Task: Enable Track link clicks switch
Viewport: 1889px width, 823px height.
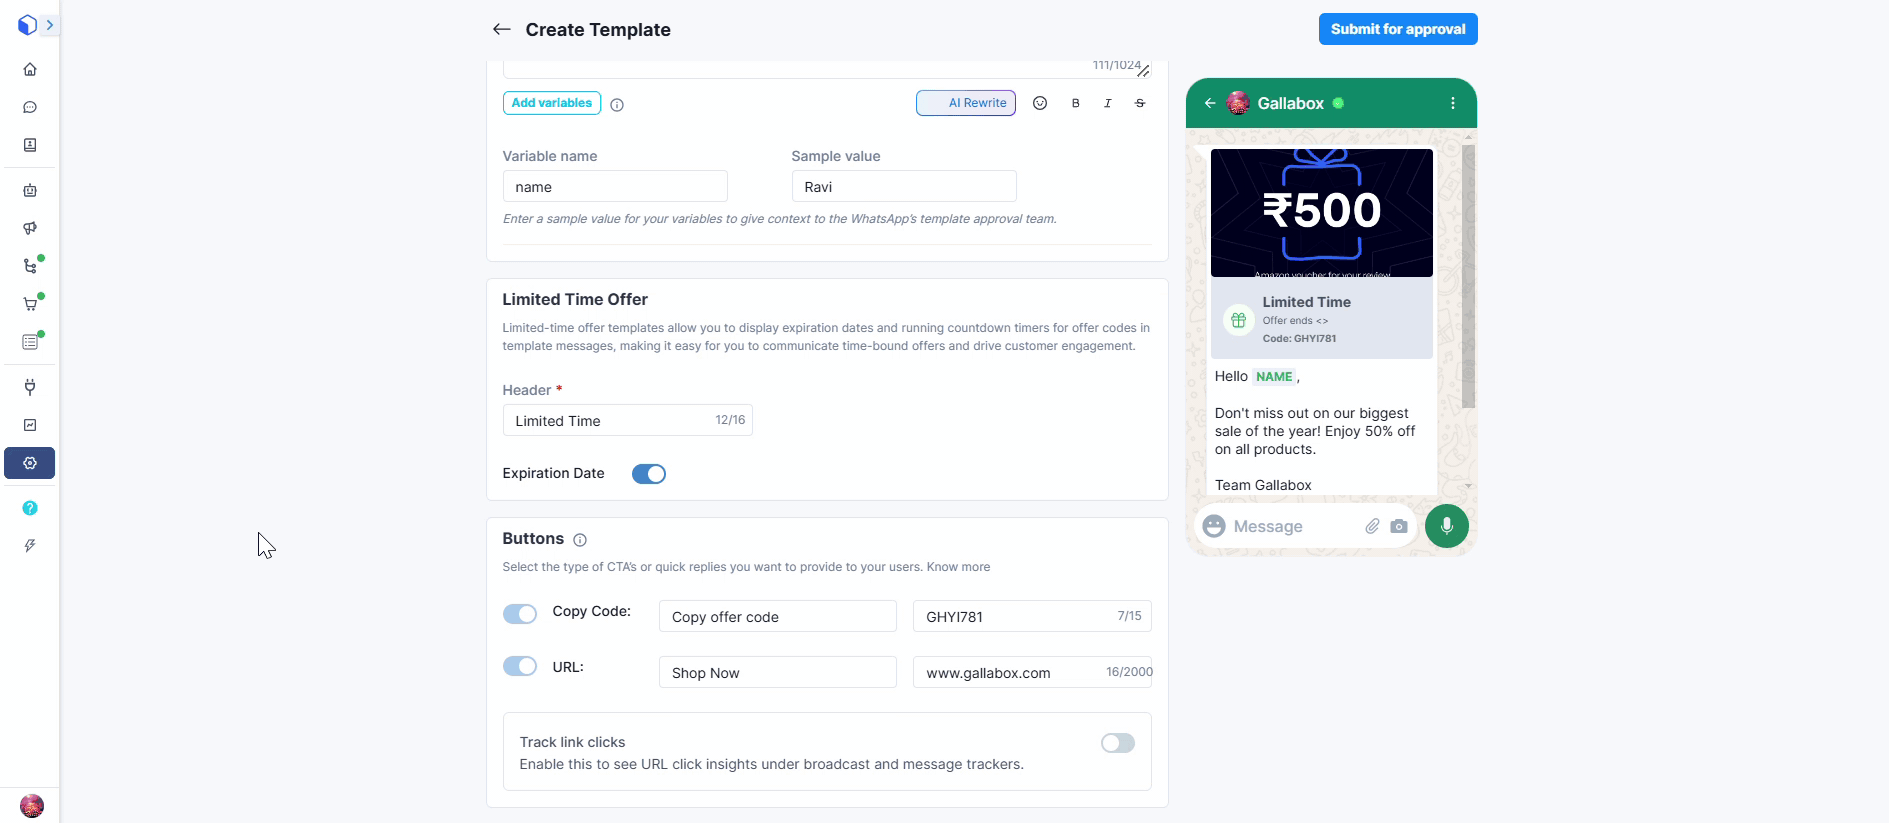Action: click(x=1117, y=743)
